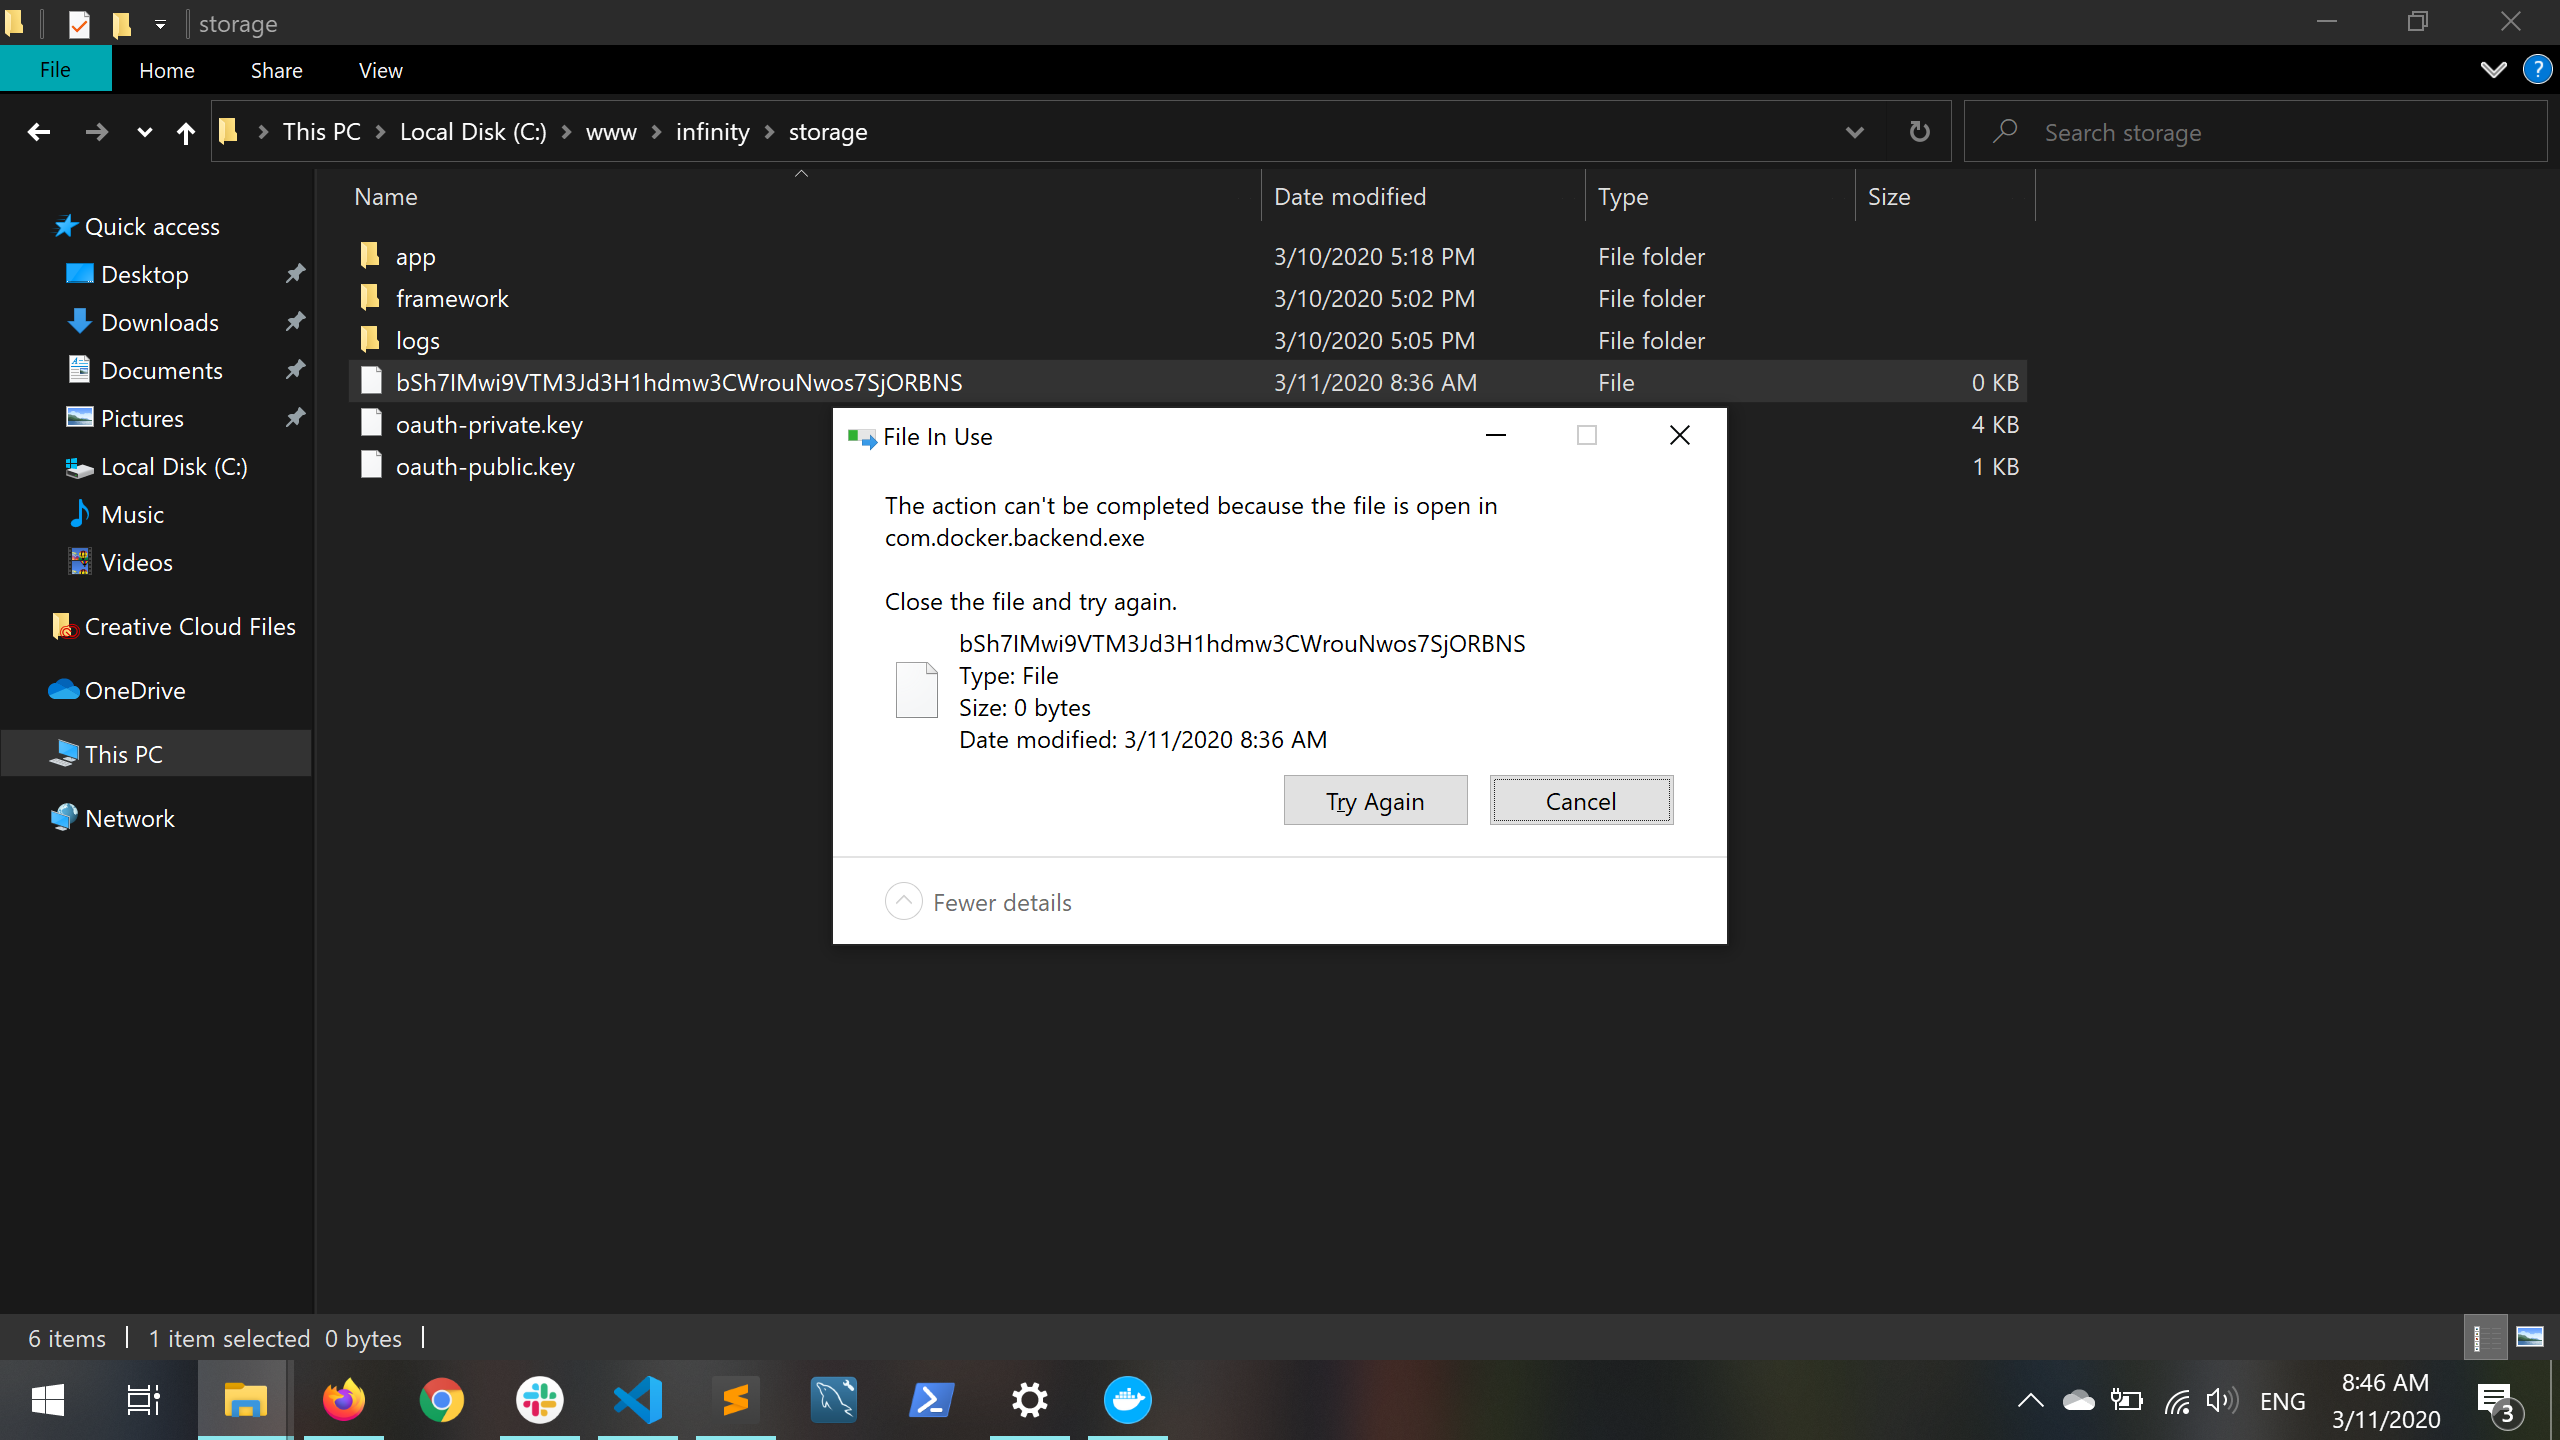Open the Explorer help icon

(2537, 70)
